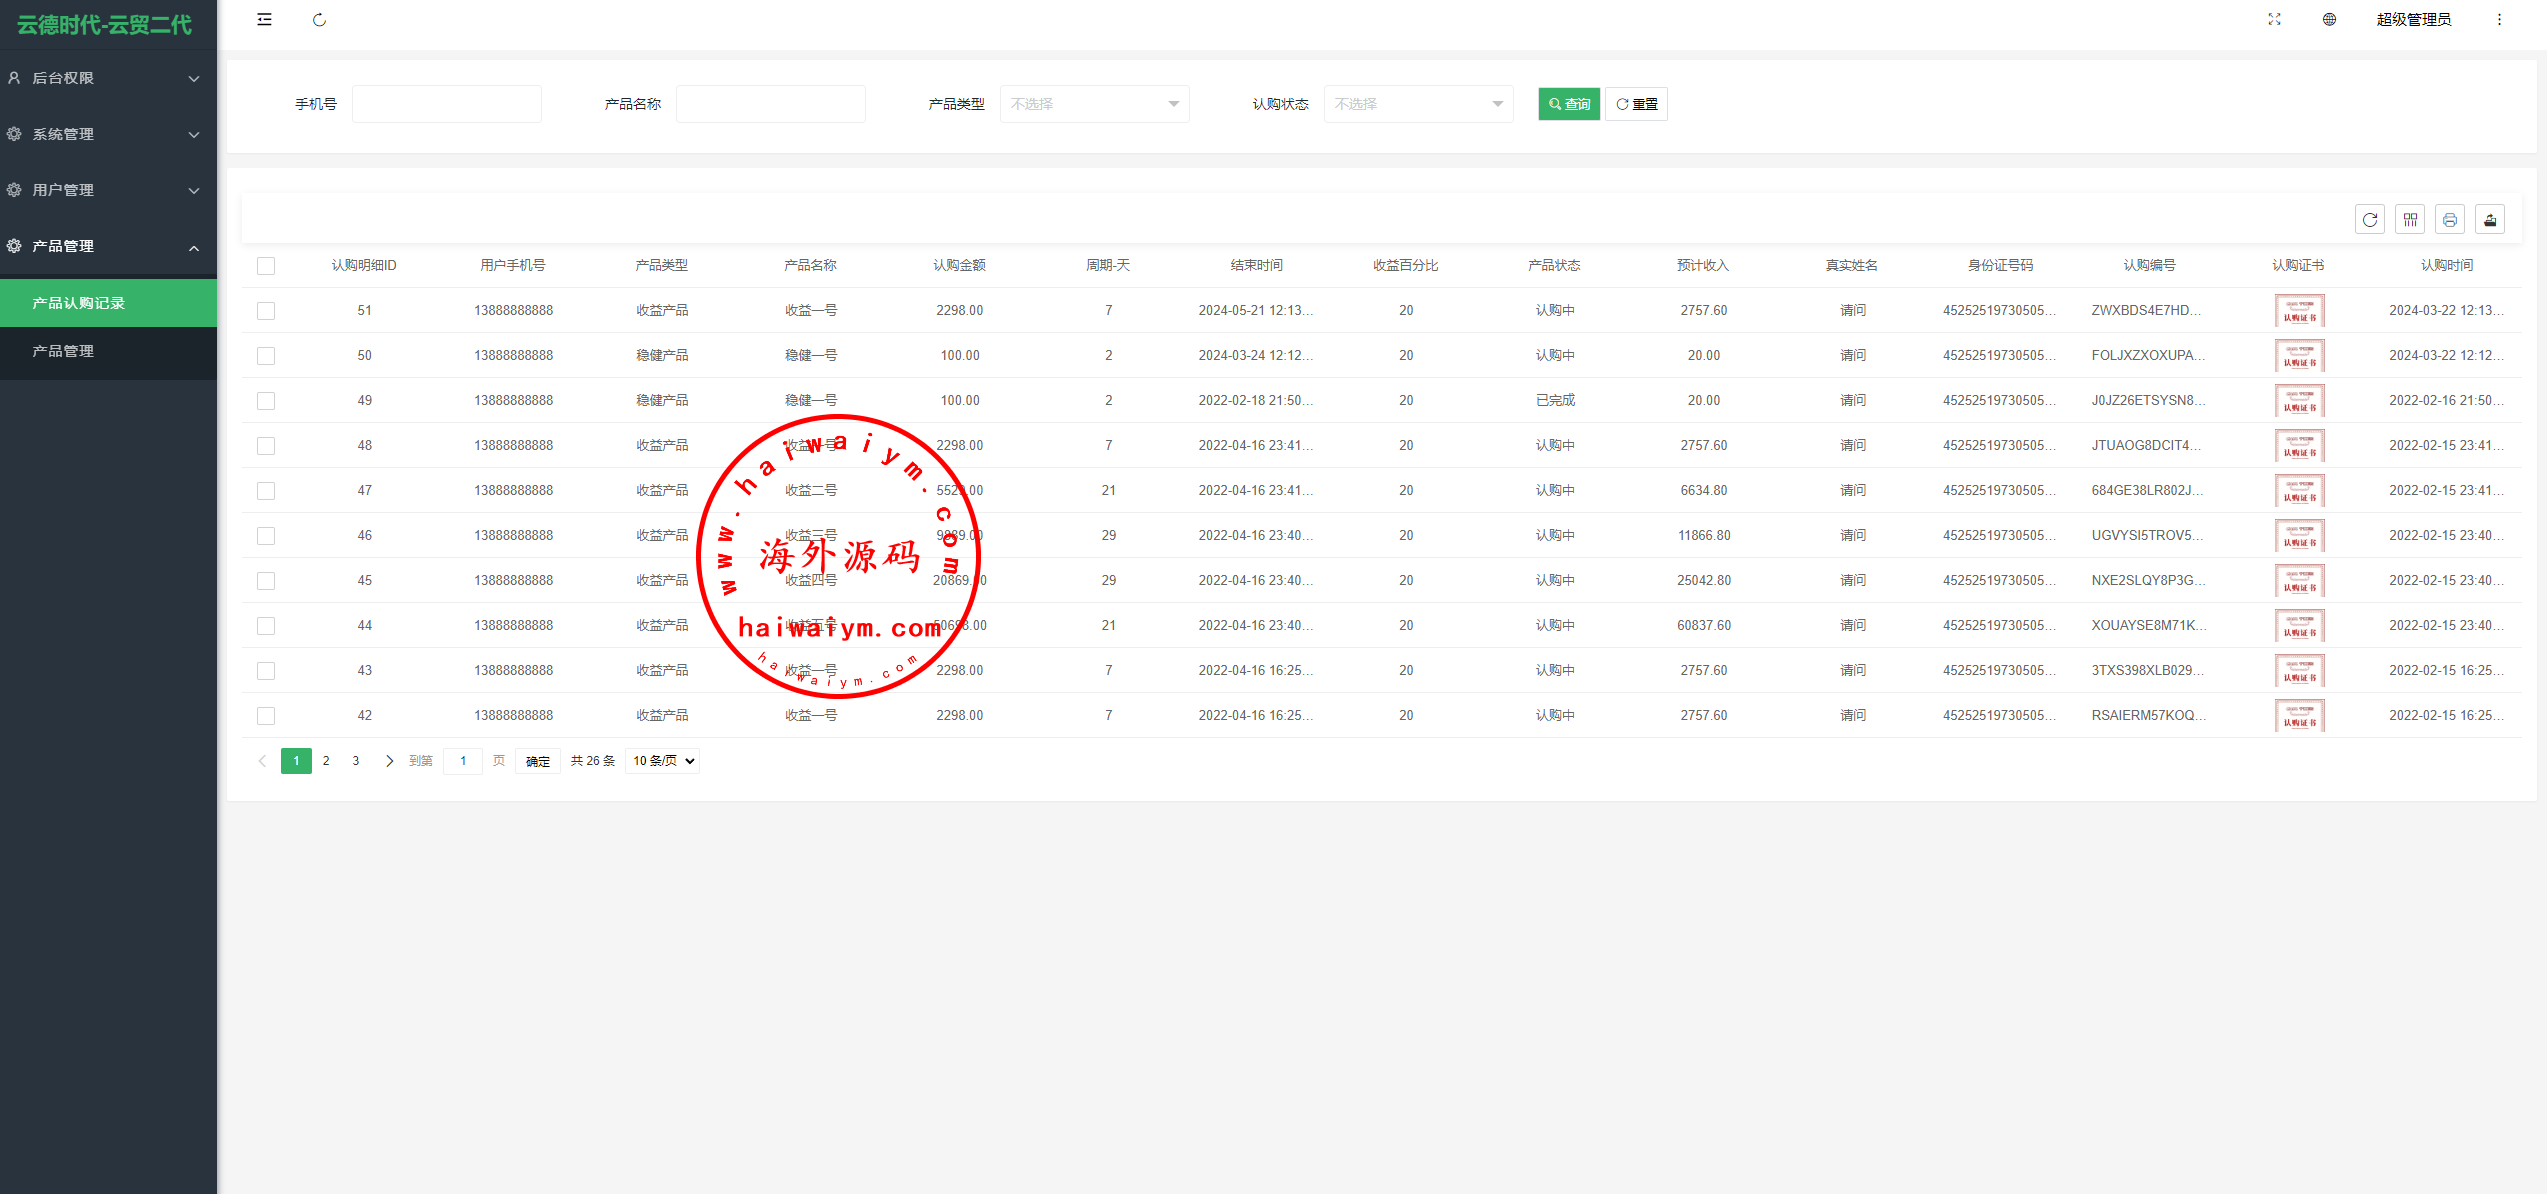Click the page refresh icon in header

click(x=319, y=20)
